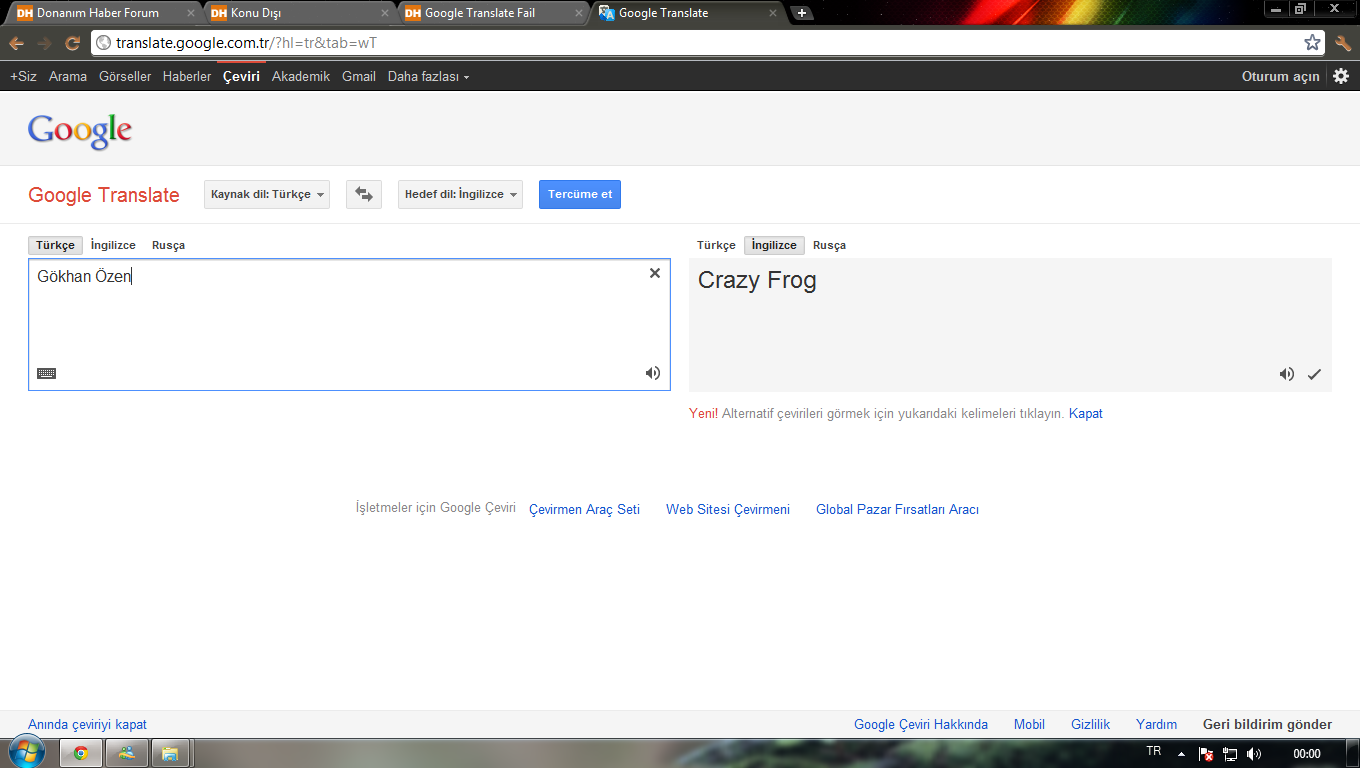
Task: Select Türkçe as target language
Action: [x=716, y=245]
